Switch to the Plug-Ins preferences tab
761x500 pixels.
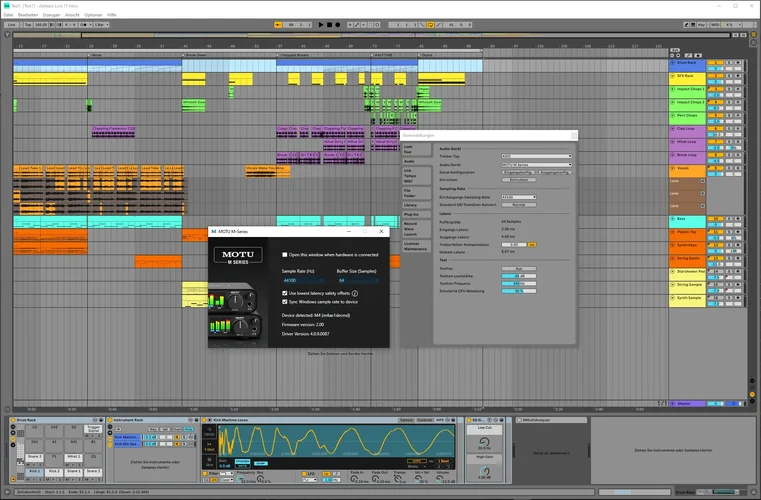click(416, 214)
